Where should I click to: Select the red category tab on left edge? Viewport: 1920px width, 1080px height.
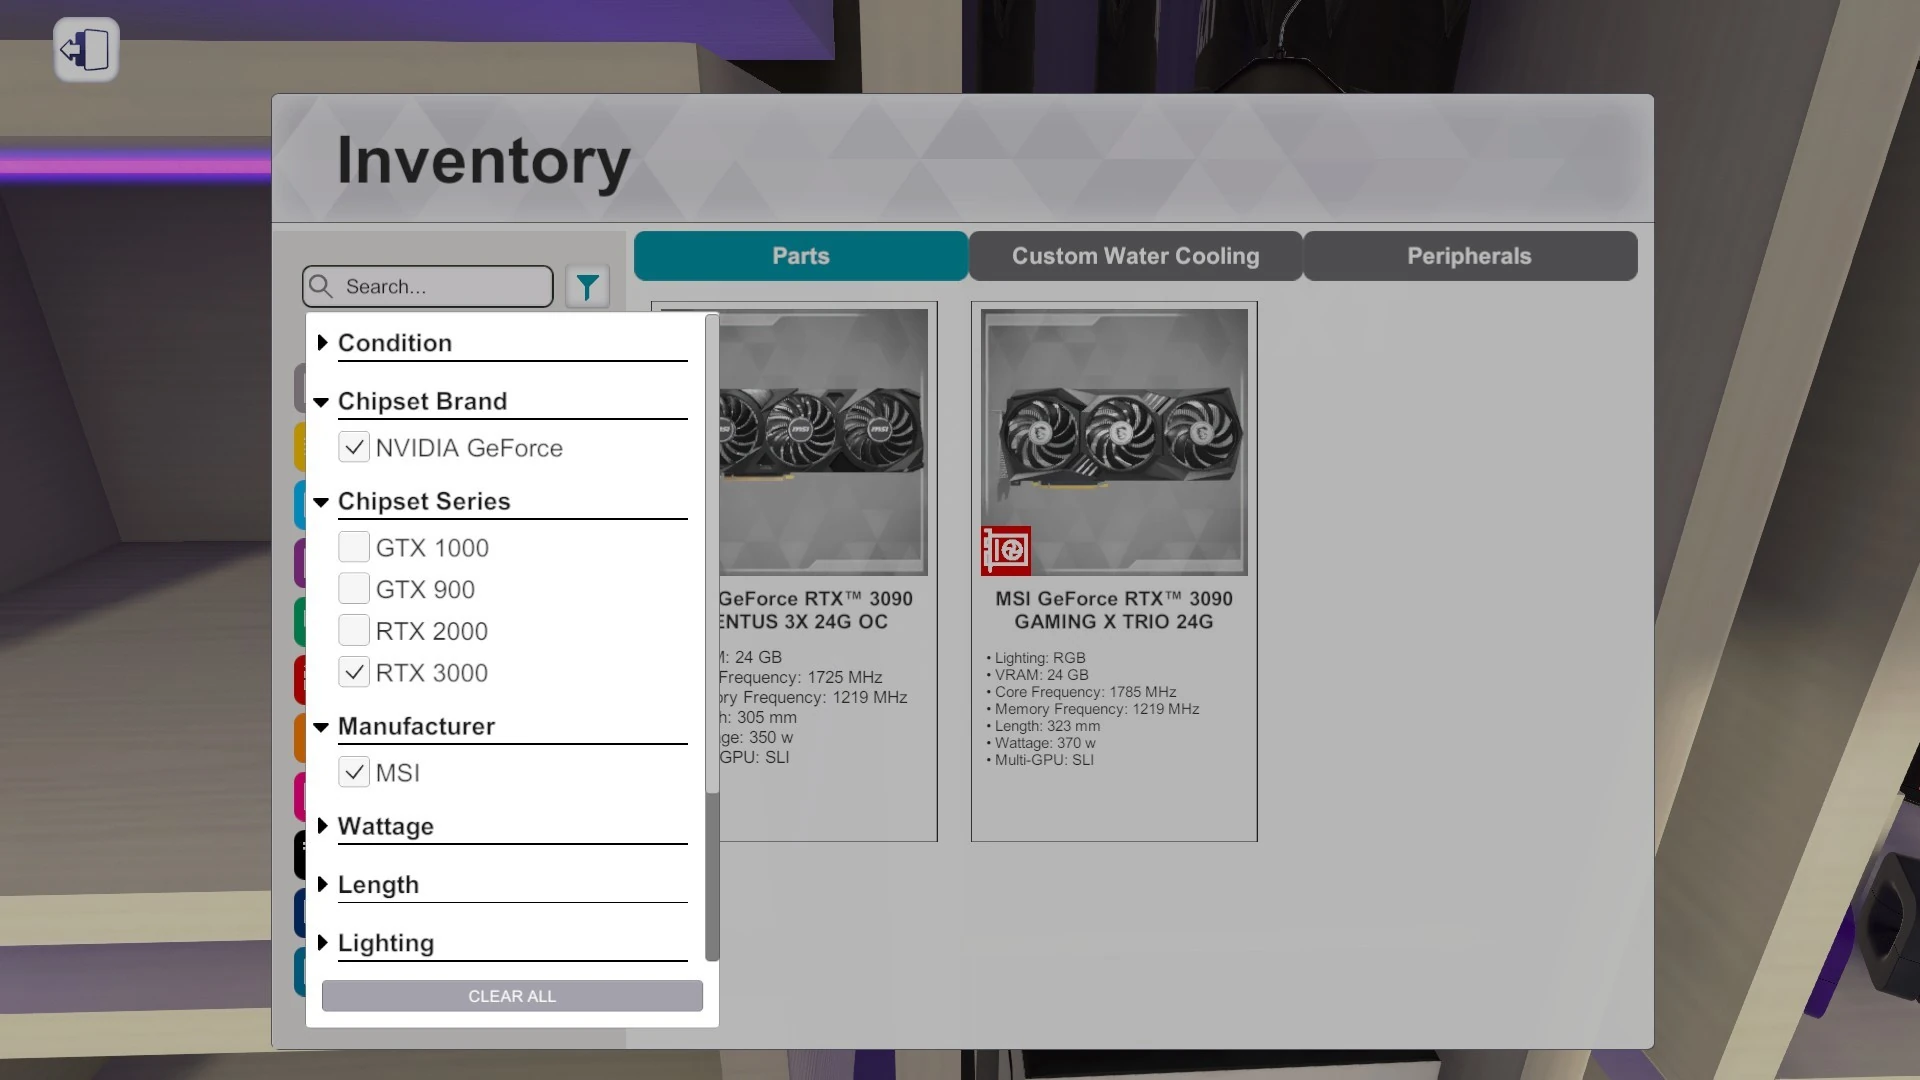click(x=299, y=680)
